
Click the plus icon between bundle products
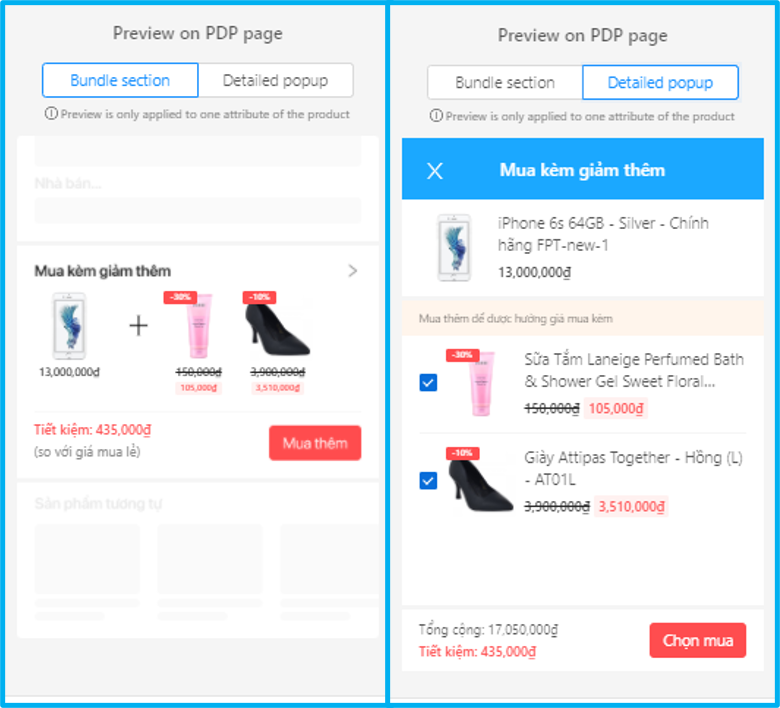138,325
